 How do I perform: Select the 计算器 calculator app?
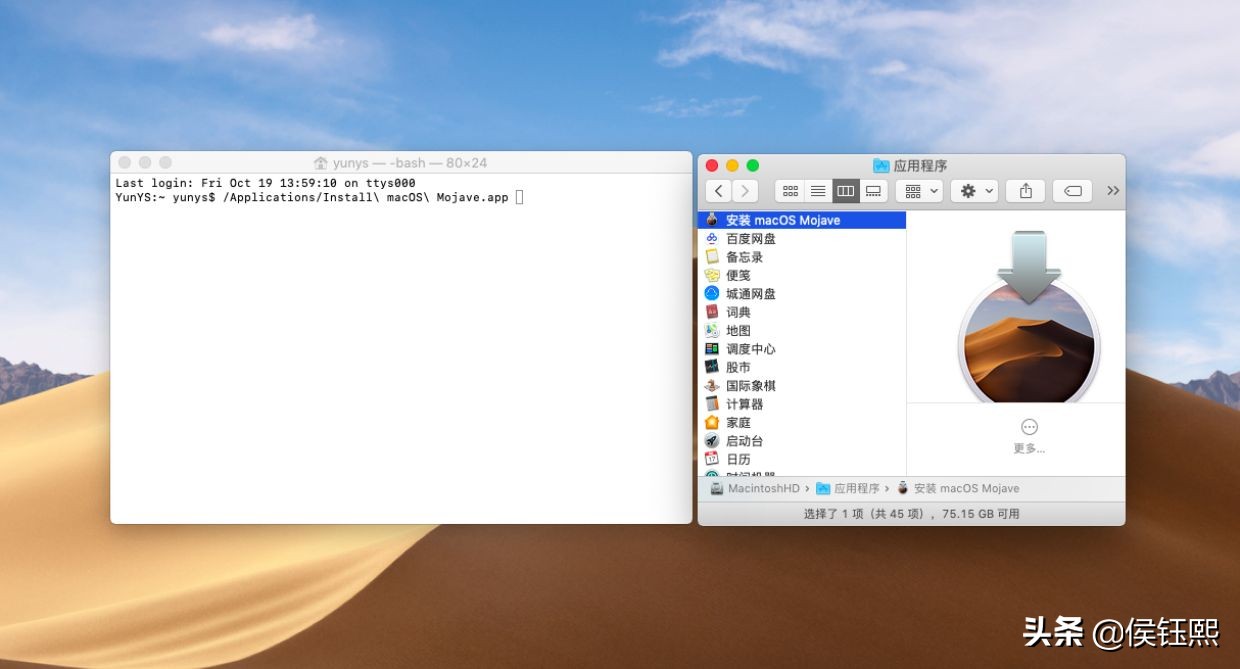click(x=747, y=403)
